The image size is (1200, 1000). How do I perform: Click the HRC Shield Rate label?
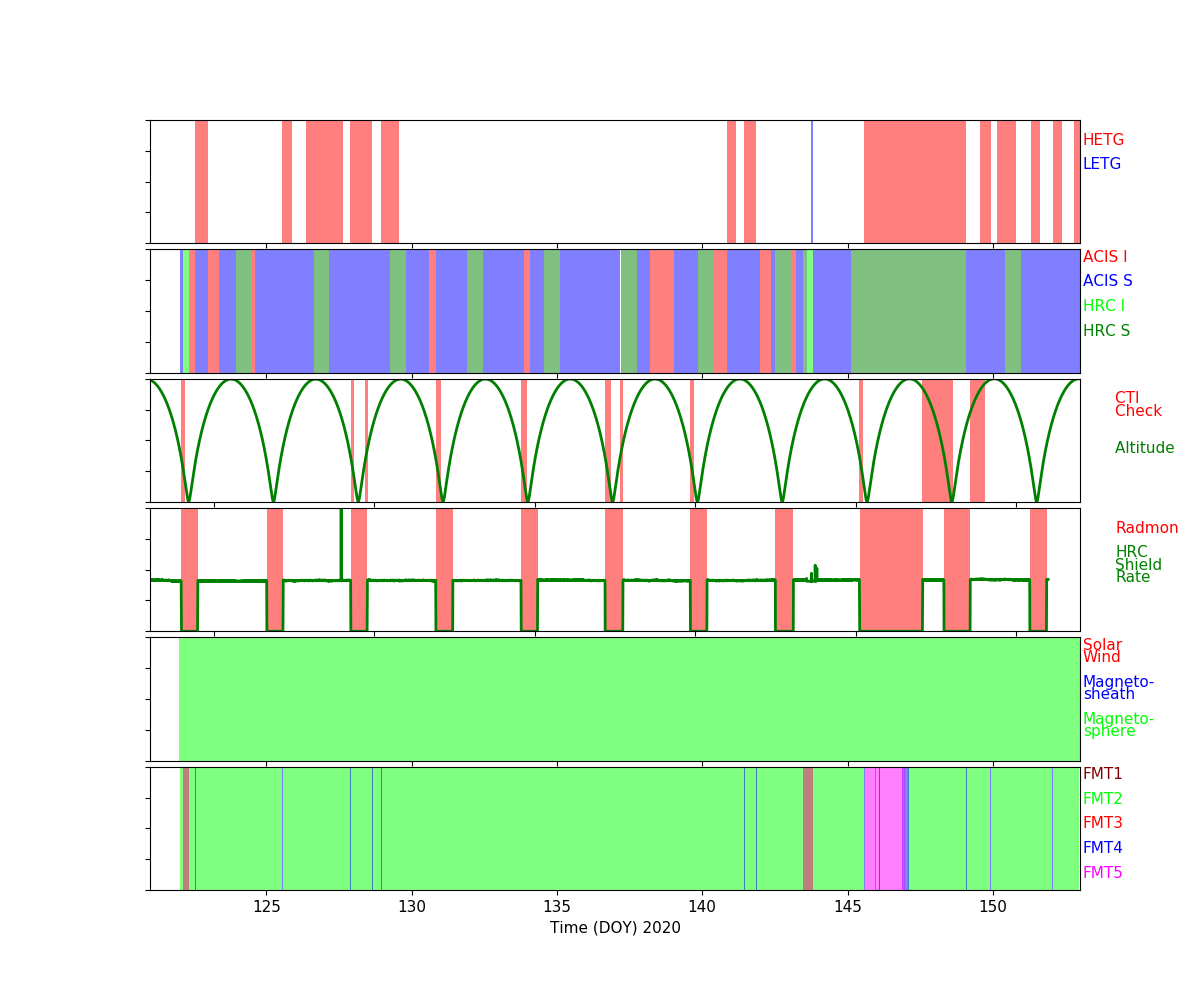pos(1138,565)
